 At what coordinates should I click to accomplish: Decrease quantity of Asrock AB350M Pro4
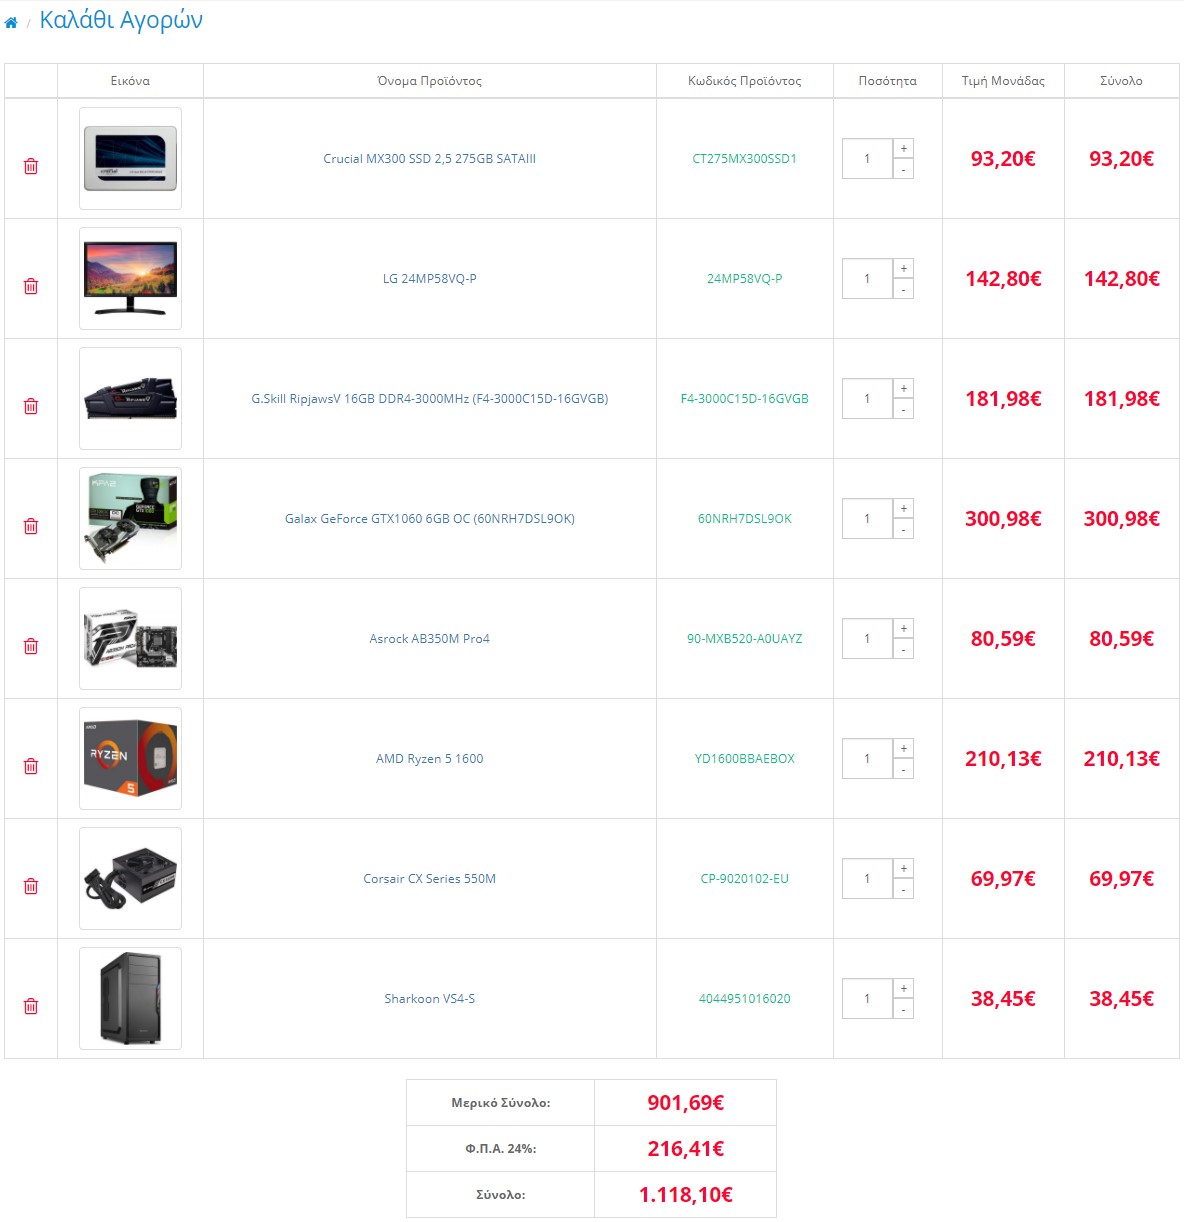pyautogui.click(x=904, y=649)
